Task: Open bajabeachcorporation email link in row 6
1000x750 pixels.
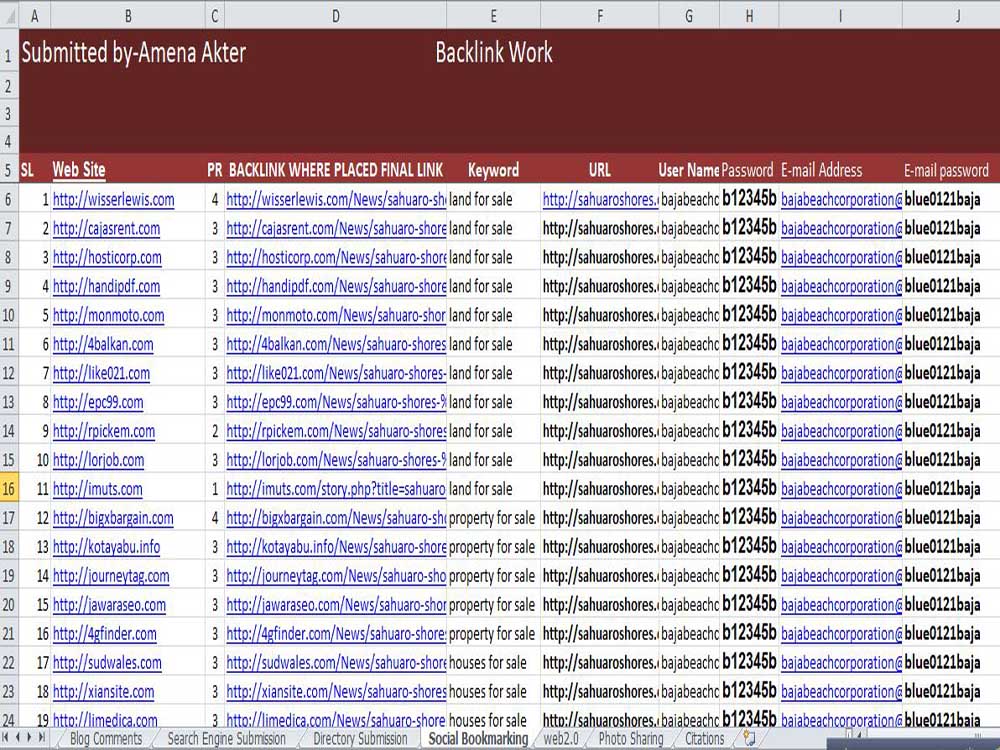Action: coord(841,200)
